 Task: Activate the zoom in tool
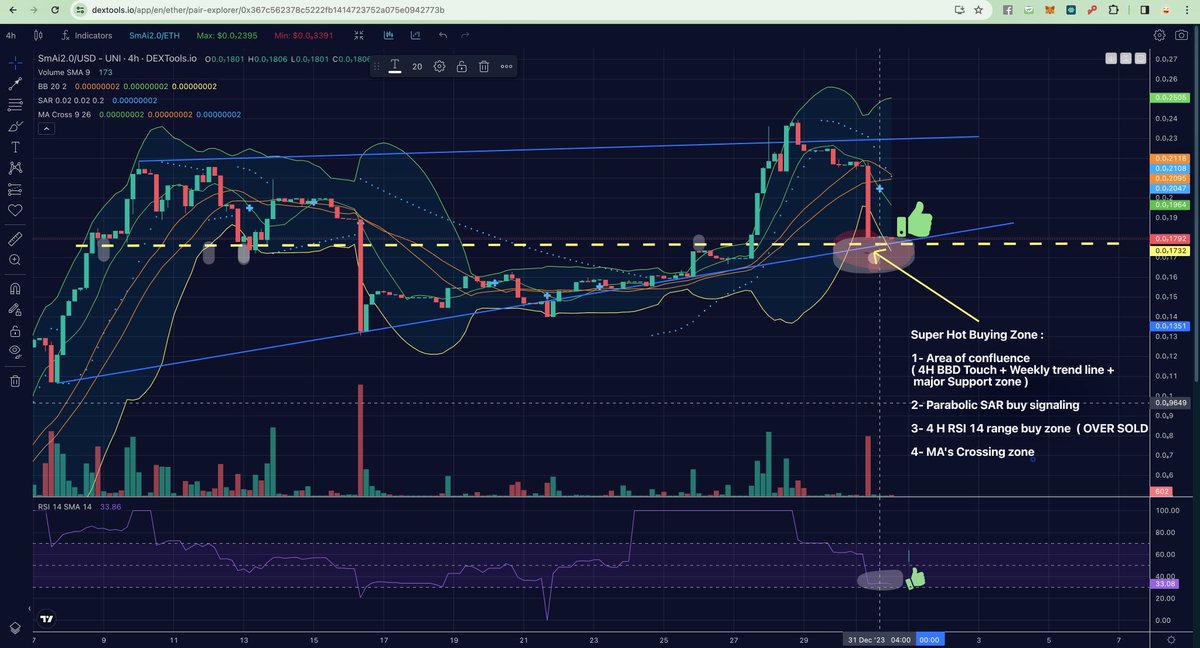click(x=14, y=260)
